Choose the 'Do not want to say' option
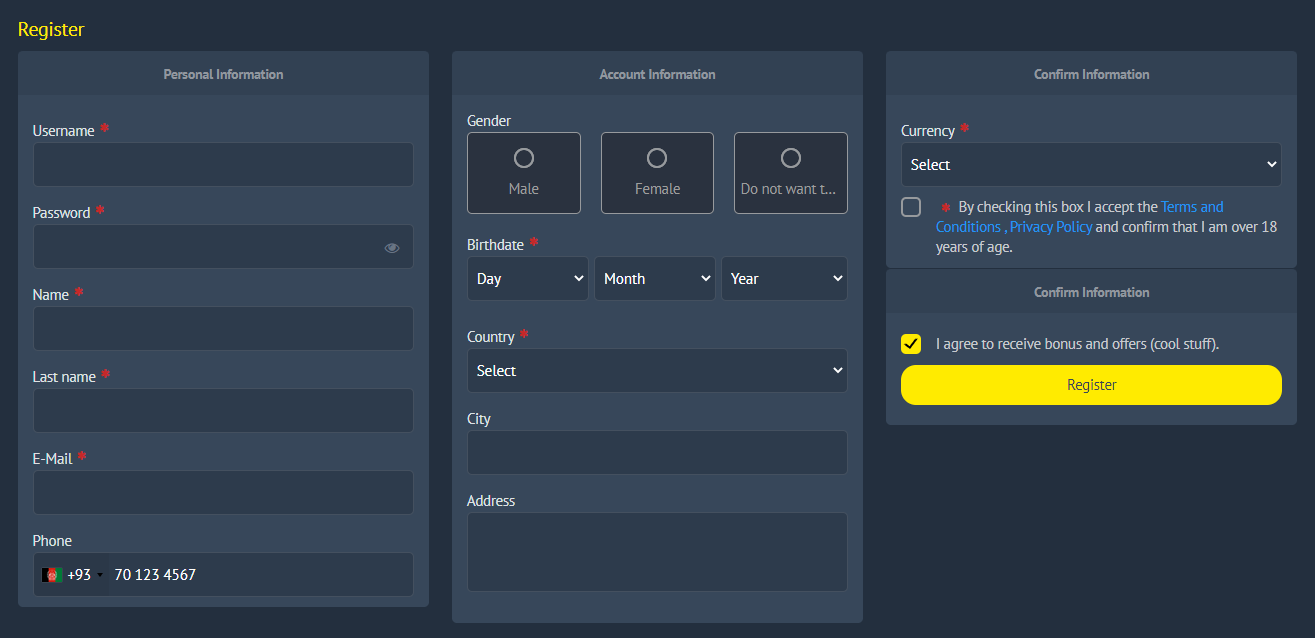This screenshot has width=1315, height=638. pyautogui.click(x=790, y=172)
